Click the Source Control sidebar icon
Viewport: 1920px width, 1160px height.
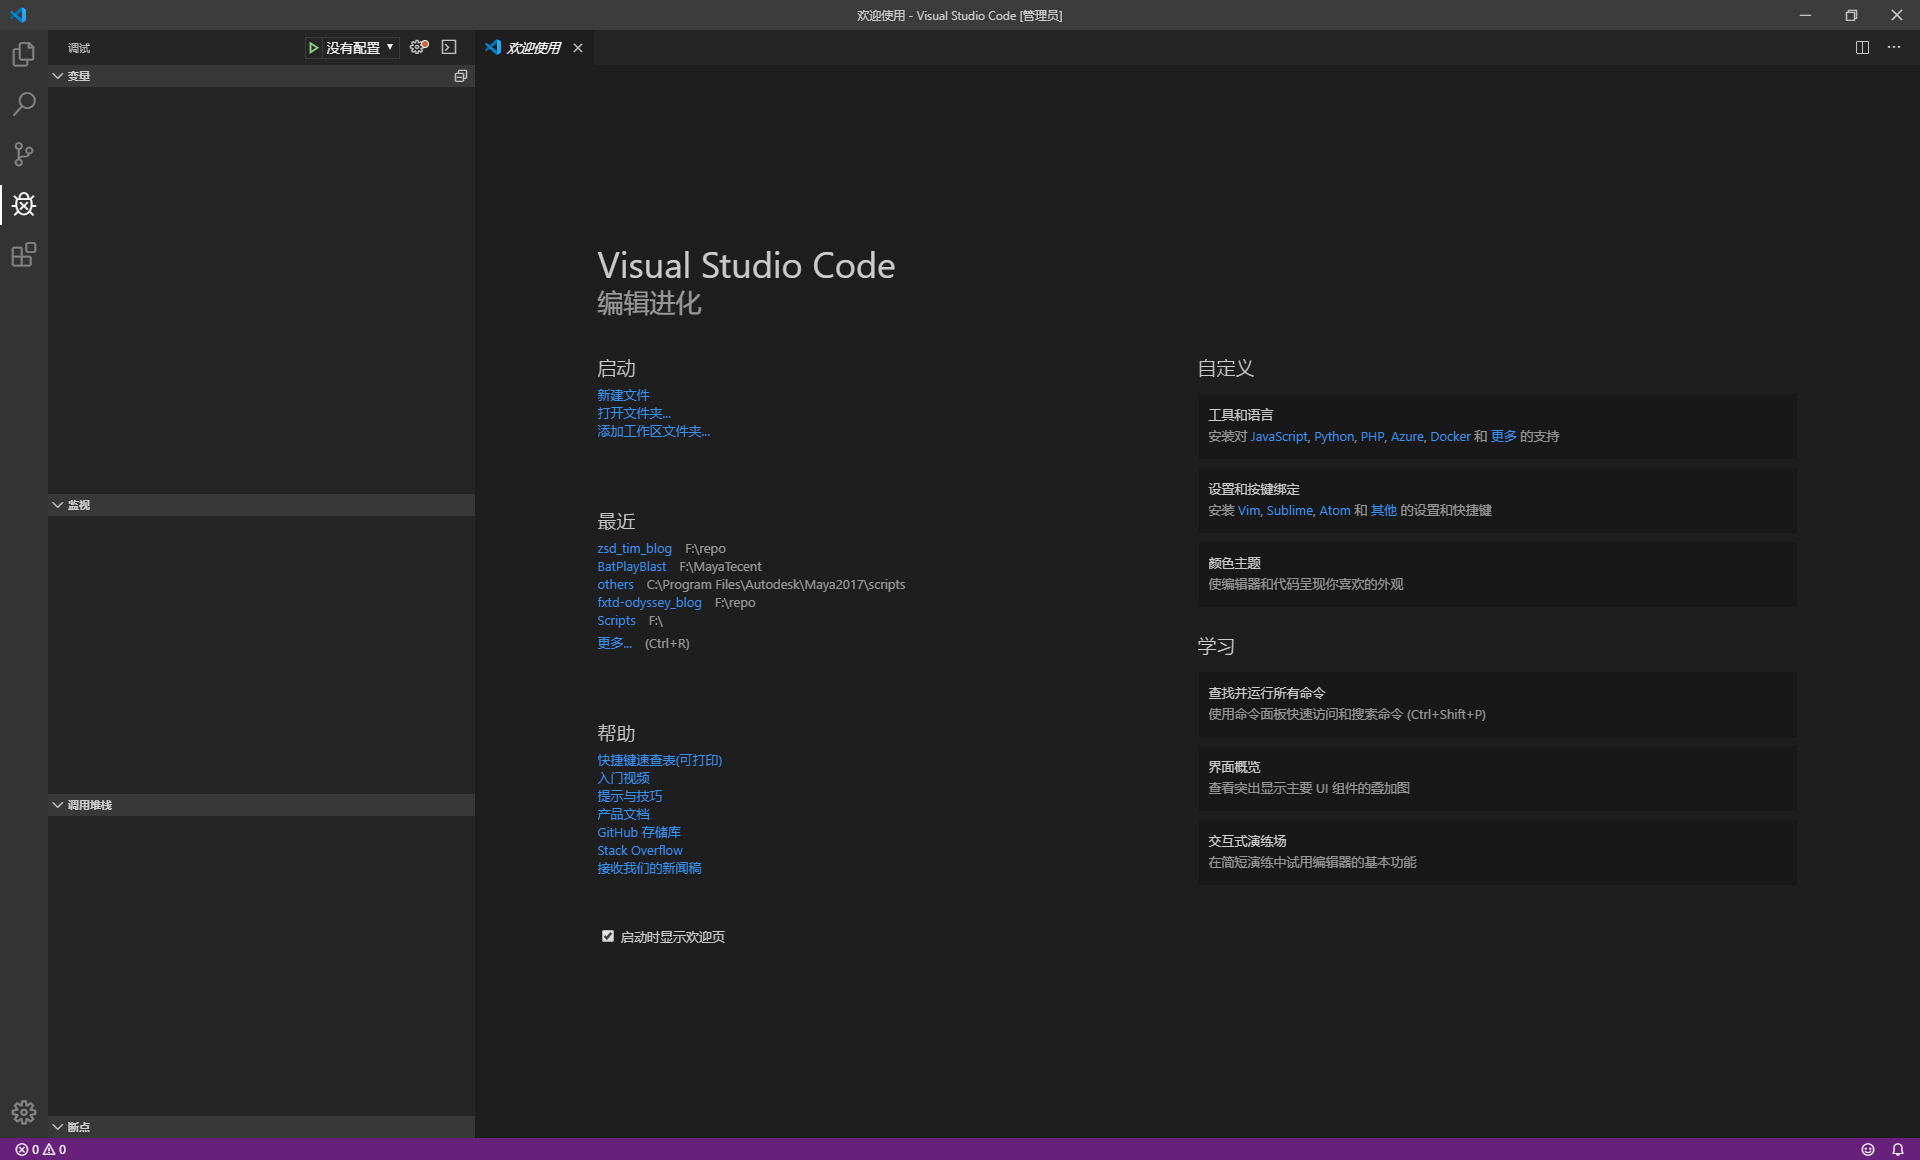coord(23,151)
